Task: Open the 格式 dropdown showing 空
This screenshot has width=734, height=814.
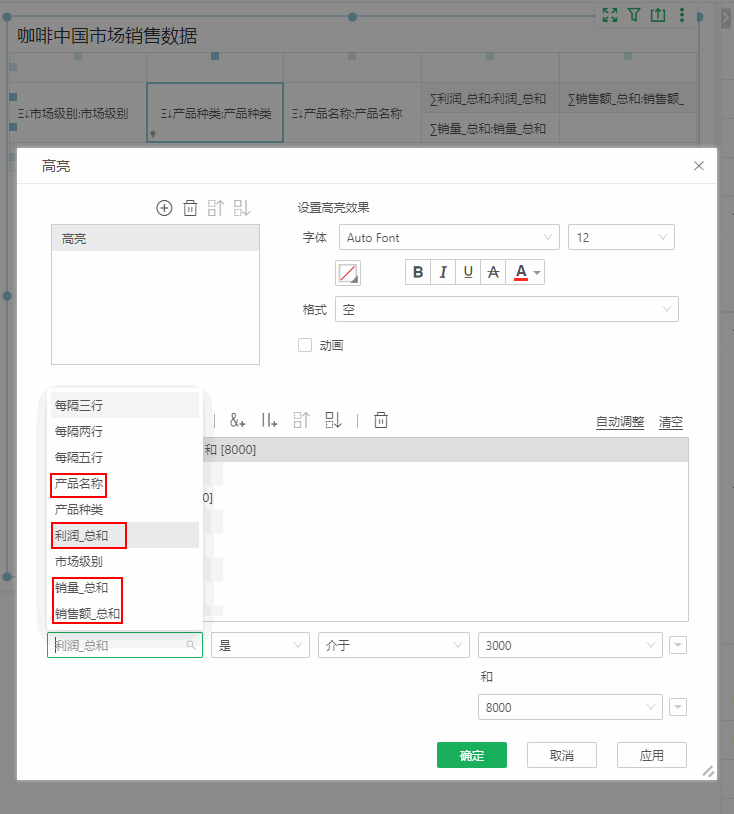Action: pos(507,309)
